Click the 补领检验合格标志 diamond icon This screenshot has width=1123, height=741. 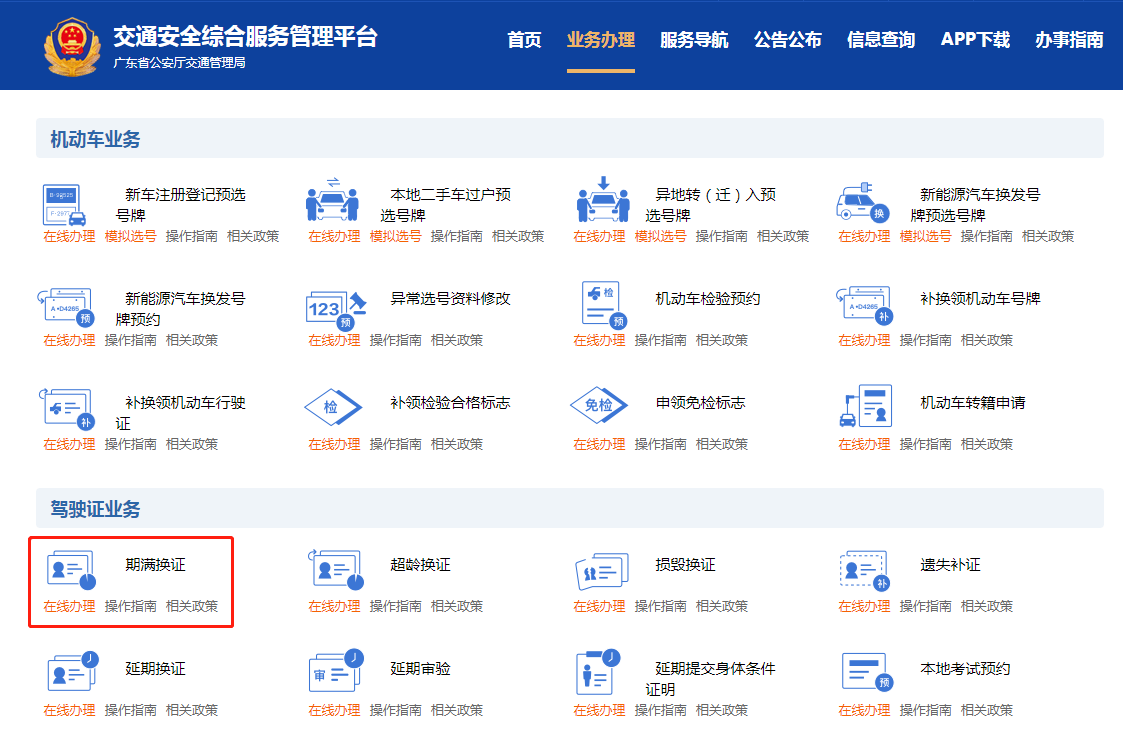(x=332, y=408)
